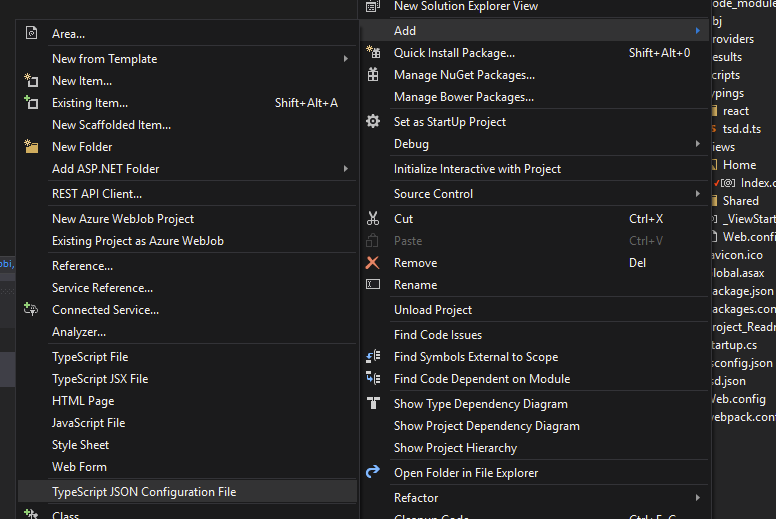Add a JavaScript File
Screen dimensions: 776x519
point(187,423)
